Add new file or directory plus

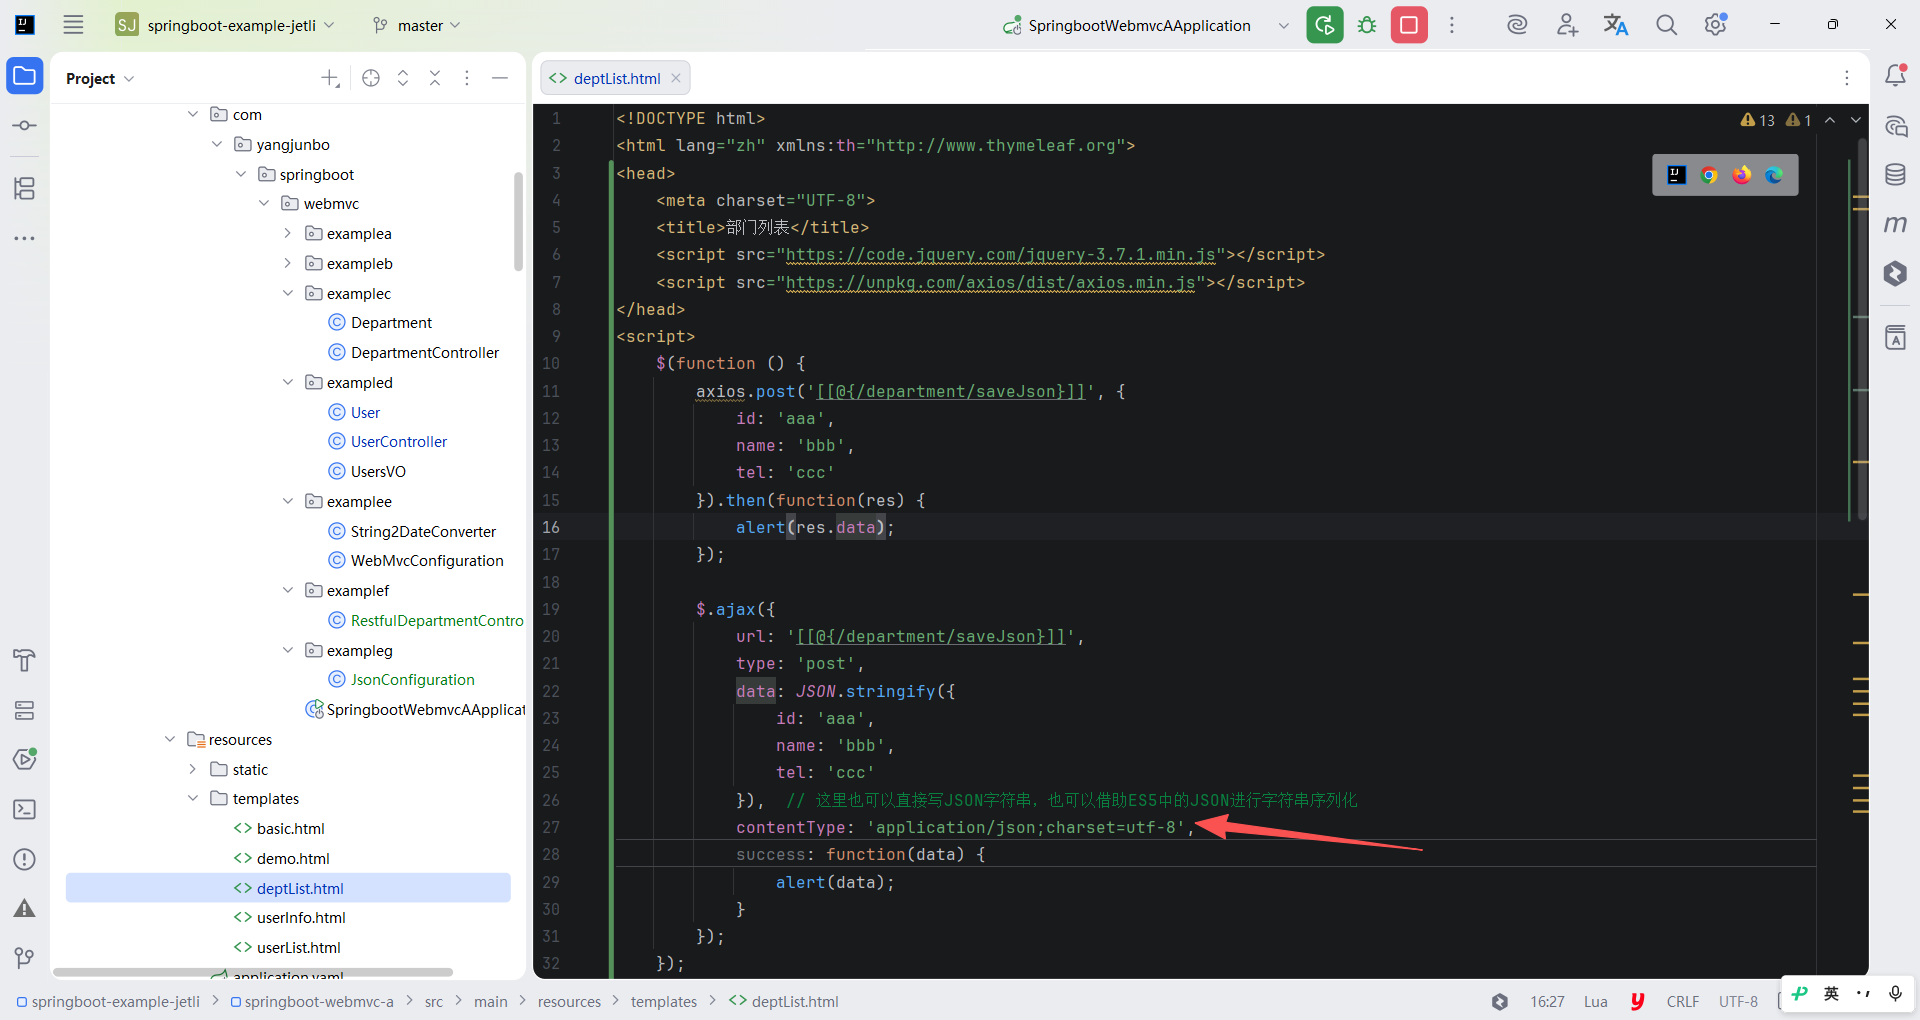click(330, 78)
